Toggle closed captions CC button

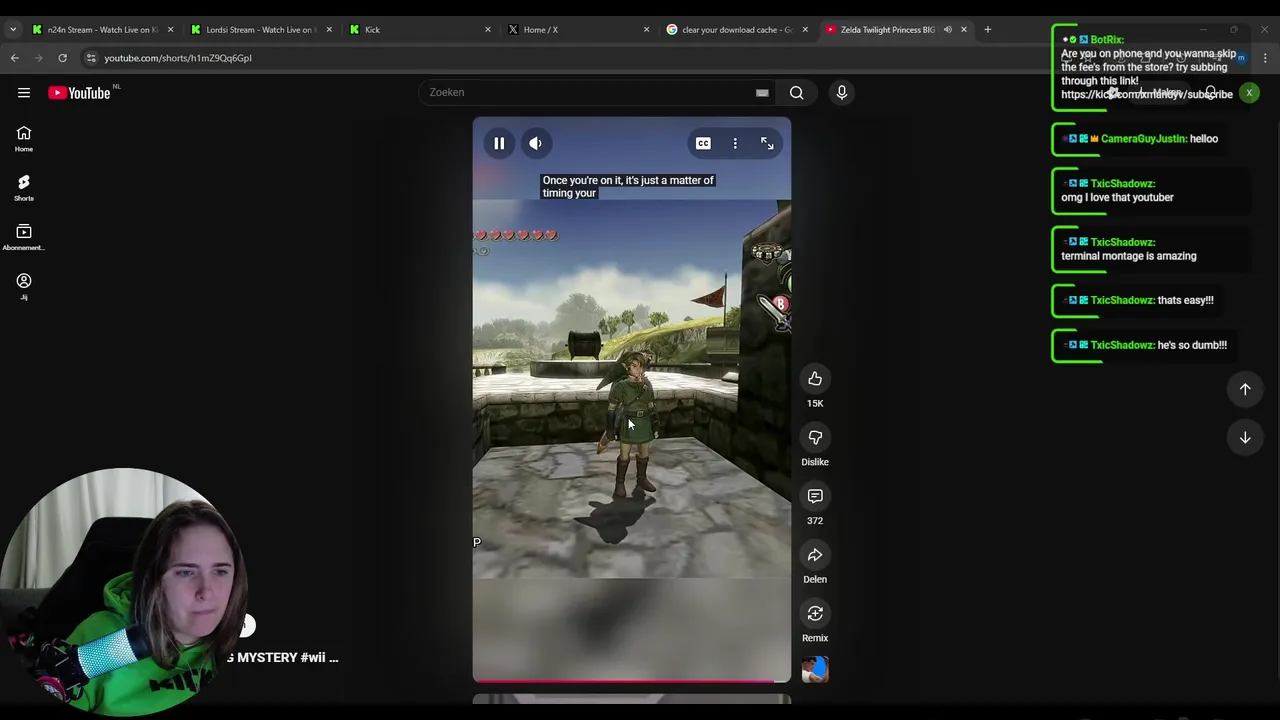point(703,143)
